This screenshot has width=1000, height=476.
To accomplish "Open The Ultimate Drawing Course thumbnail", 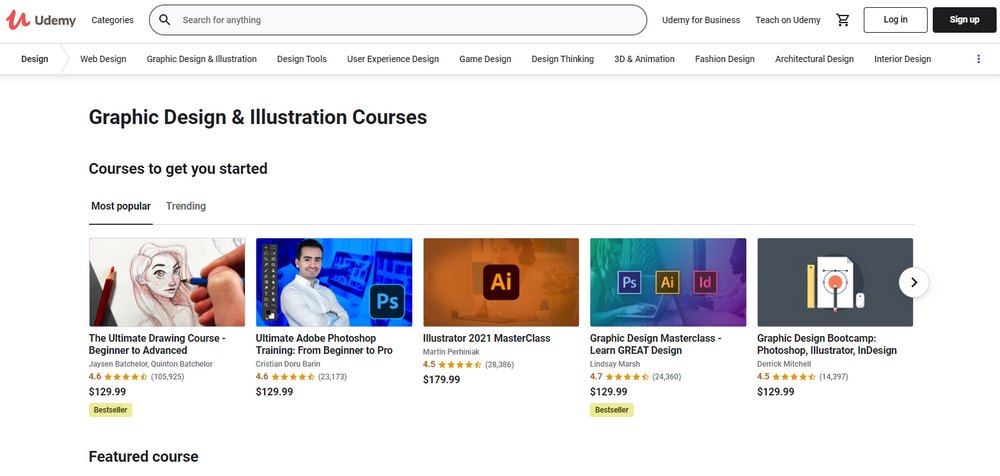I will point(167,282).
